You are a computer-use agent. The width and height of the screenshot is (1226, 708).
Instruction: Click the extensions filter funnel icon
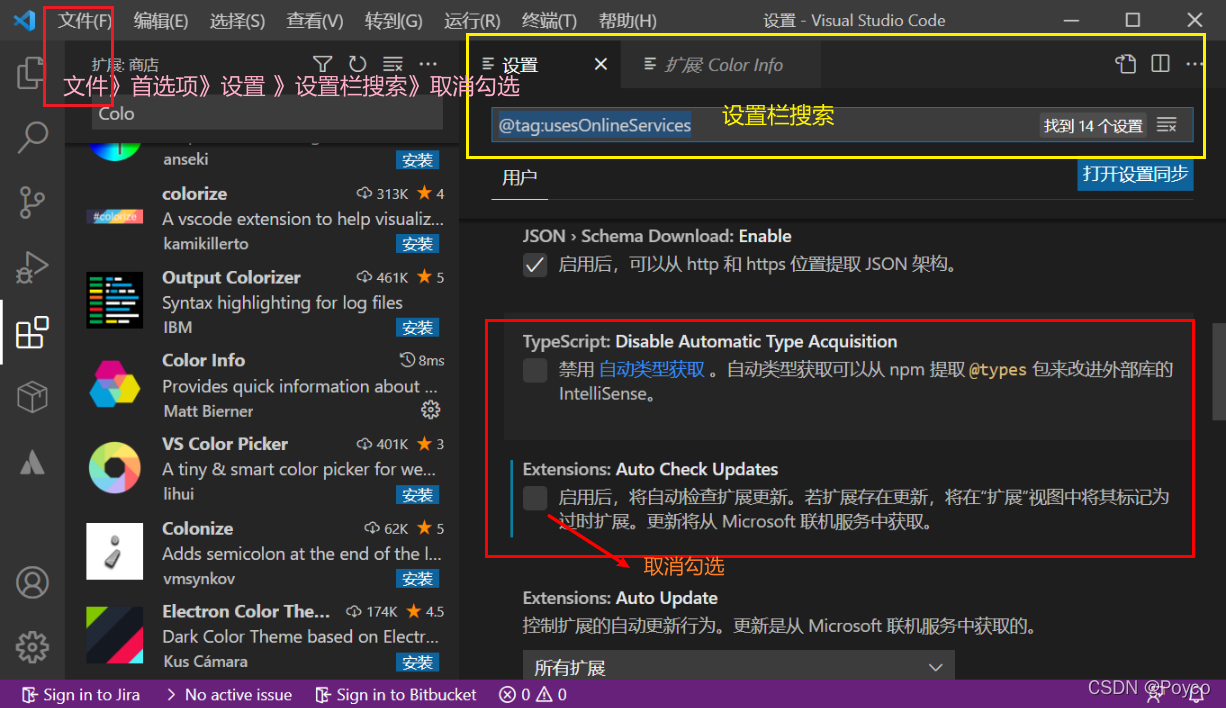coord(322,64)
